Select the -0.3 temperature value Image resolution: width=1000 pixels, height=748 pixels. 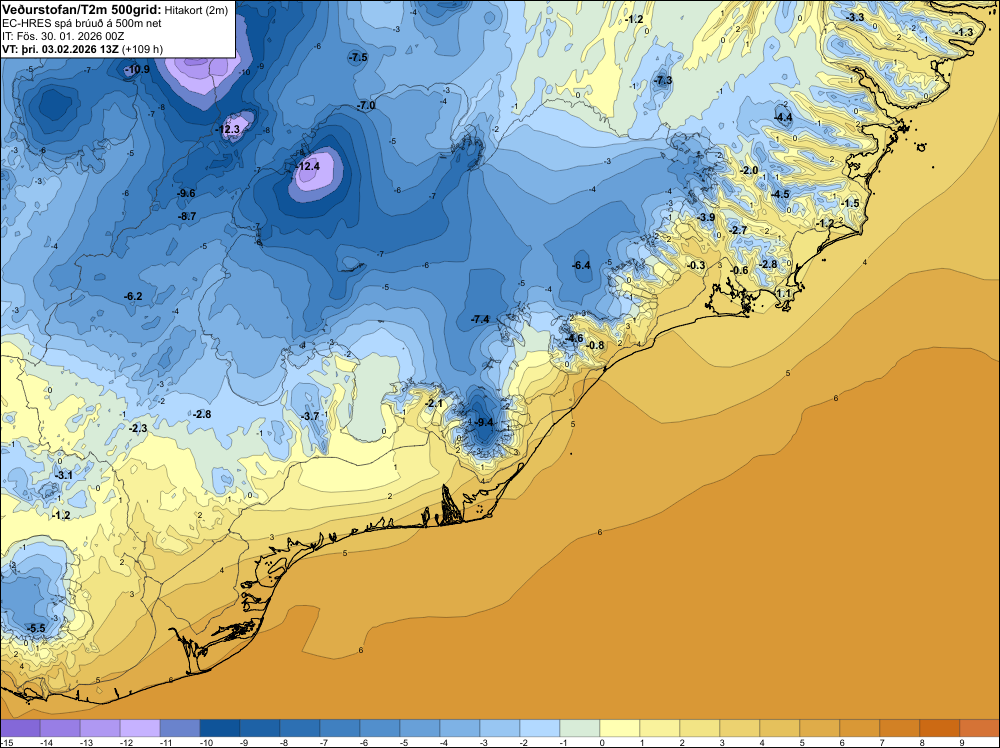pos(696,265)
